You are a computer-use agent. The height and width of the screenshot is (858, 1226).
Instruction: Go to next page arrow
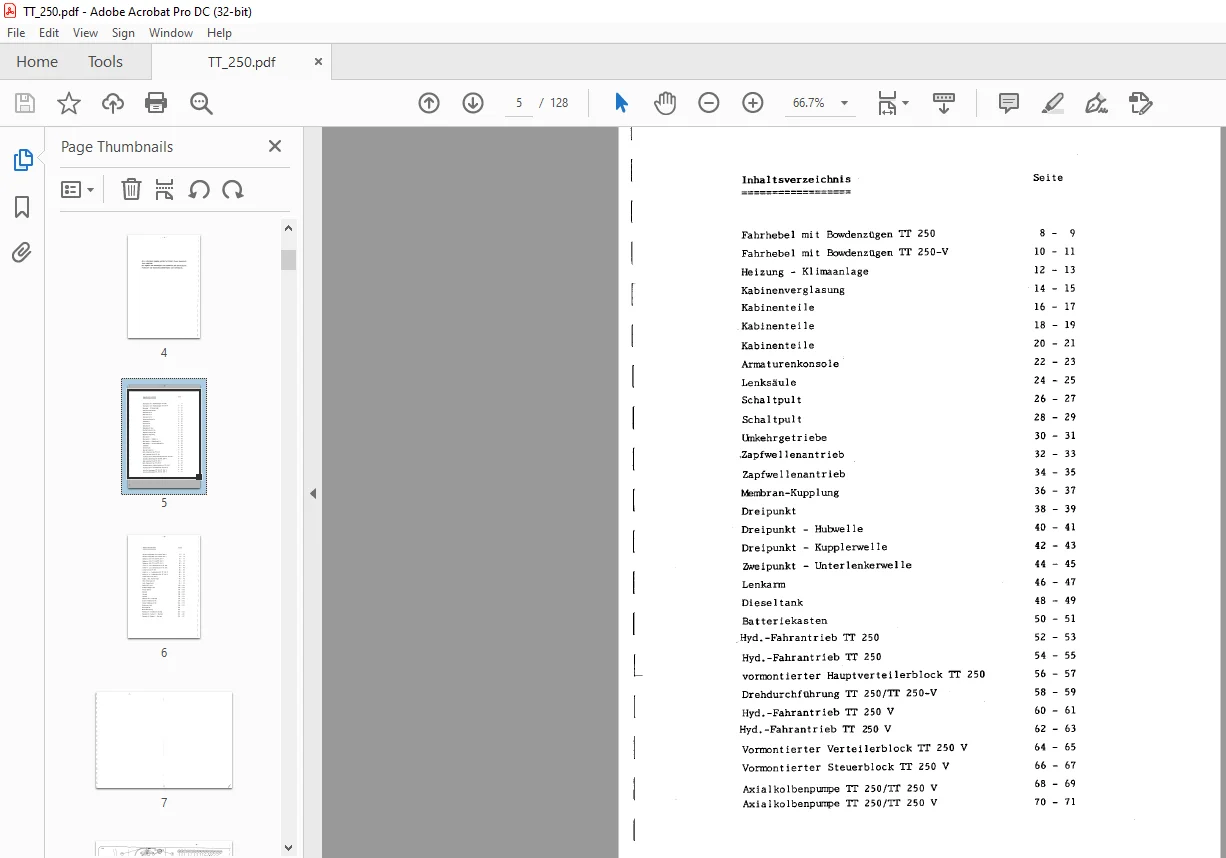473,103
